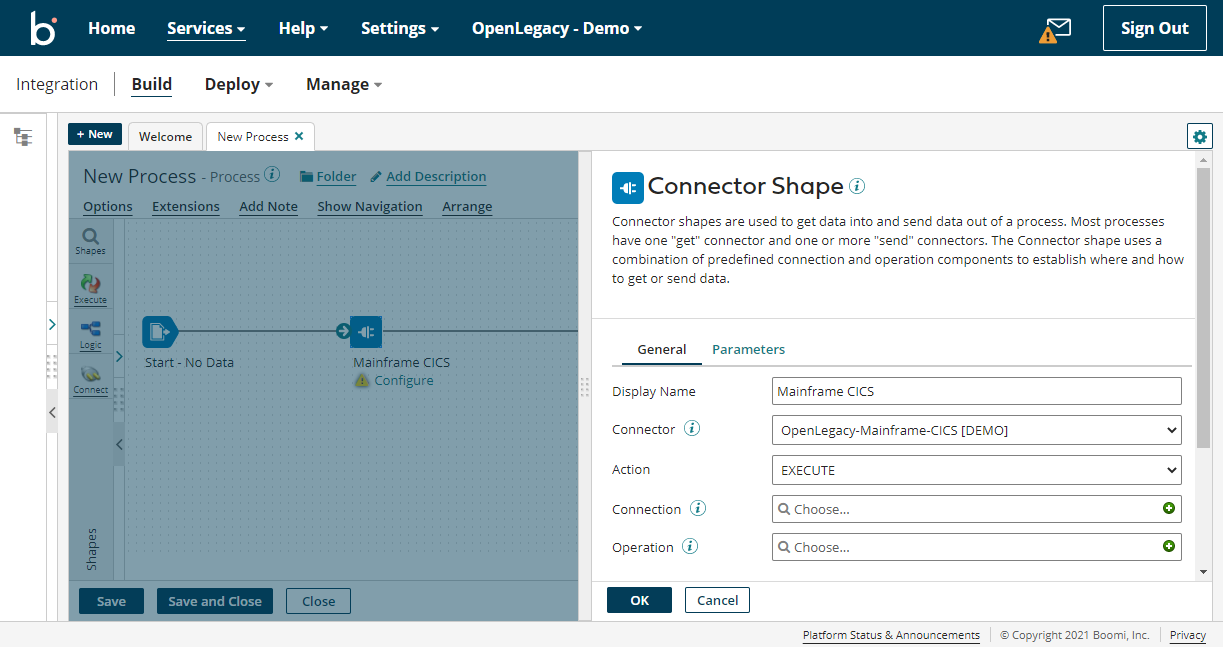Expand the Deploy menu
Screen dimensions: 1223x647
coord(237,84)
